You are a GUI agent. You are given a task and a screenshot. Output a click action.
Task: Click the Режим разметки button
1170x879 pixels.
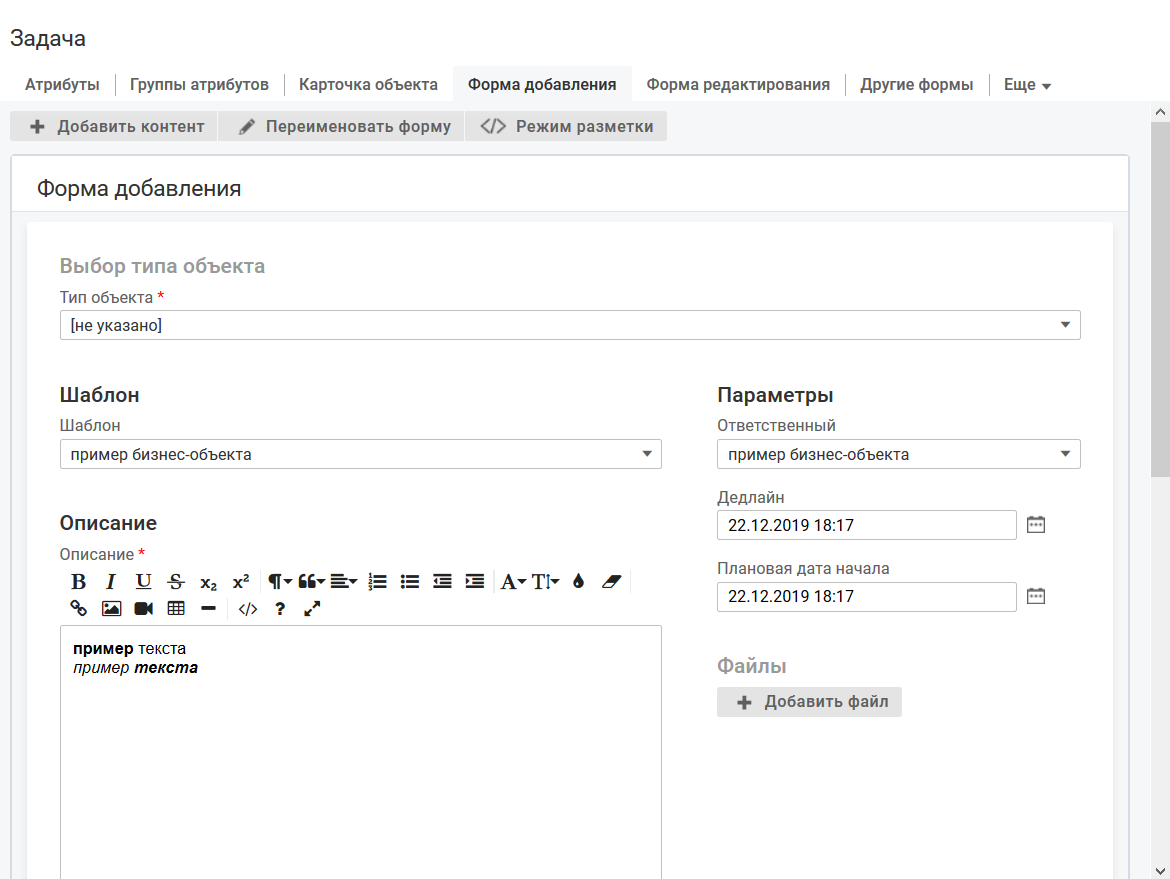pyautogui.click(x=566, y=127)
